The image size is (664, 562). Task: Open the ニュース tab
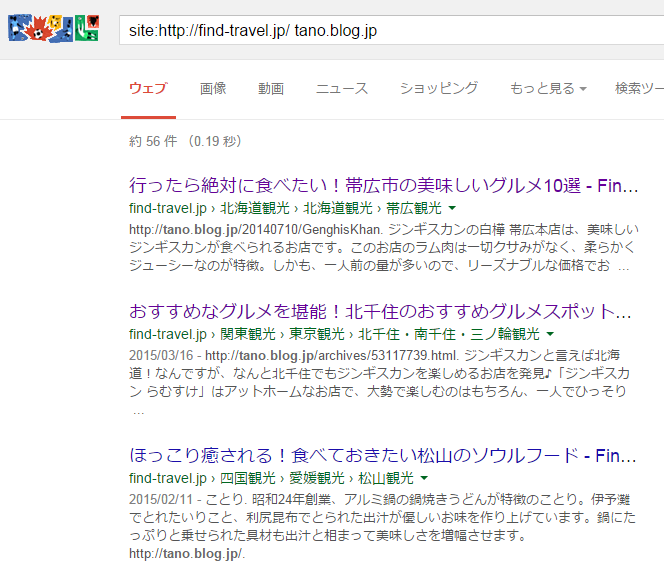tap(342, 89)
